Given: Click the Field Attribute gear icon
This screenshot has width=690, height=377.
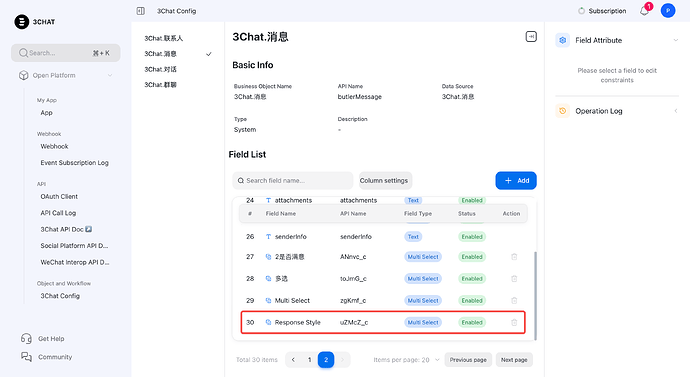Looking at the screenshot, I should click(x=562, y=40).
